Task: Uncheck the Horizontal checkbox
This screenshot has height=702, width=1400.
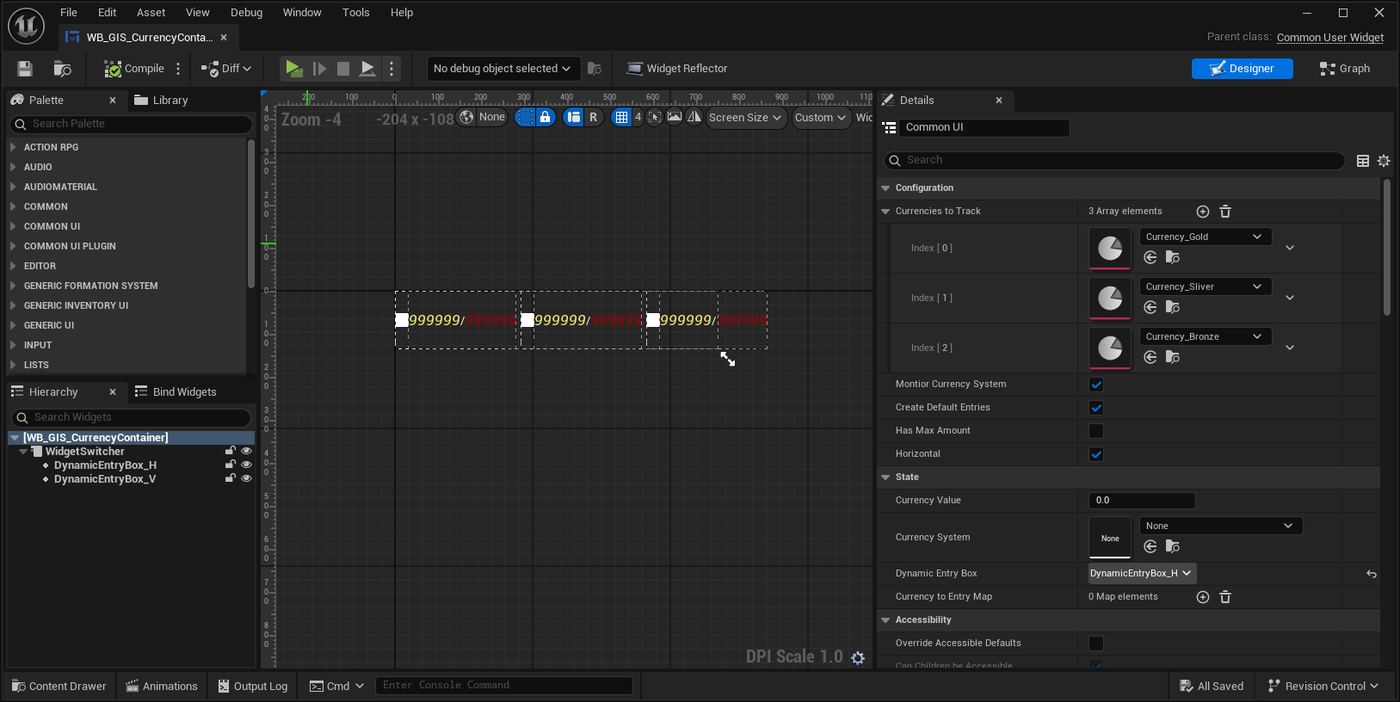Action: [1096, 454]
